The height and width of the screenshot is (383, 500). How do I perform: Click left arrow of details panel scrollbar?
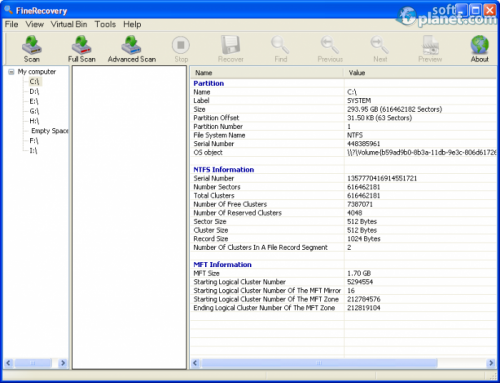195,363
